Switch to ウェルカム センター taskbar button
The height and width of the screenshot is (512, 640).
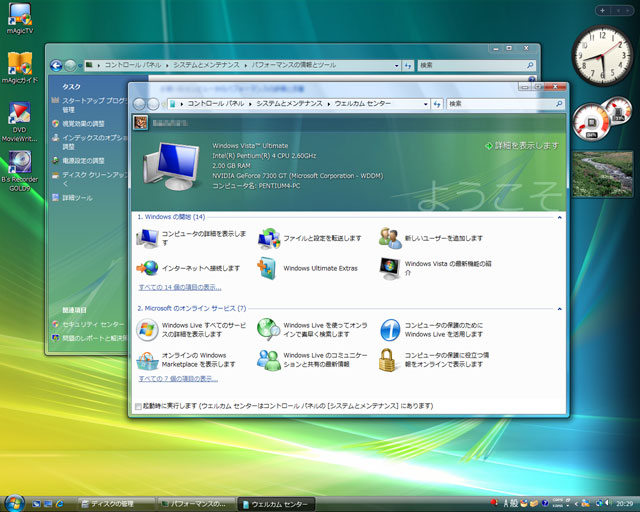pos(276,504)
